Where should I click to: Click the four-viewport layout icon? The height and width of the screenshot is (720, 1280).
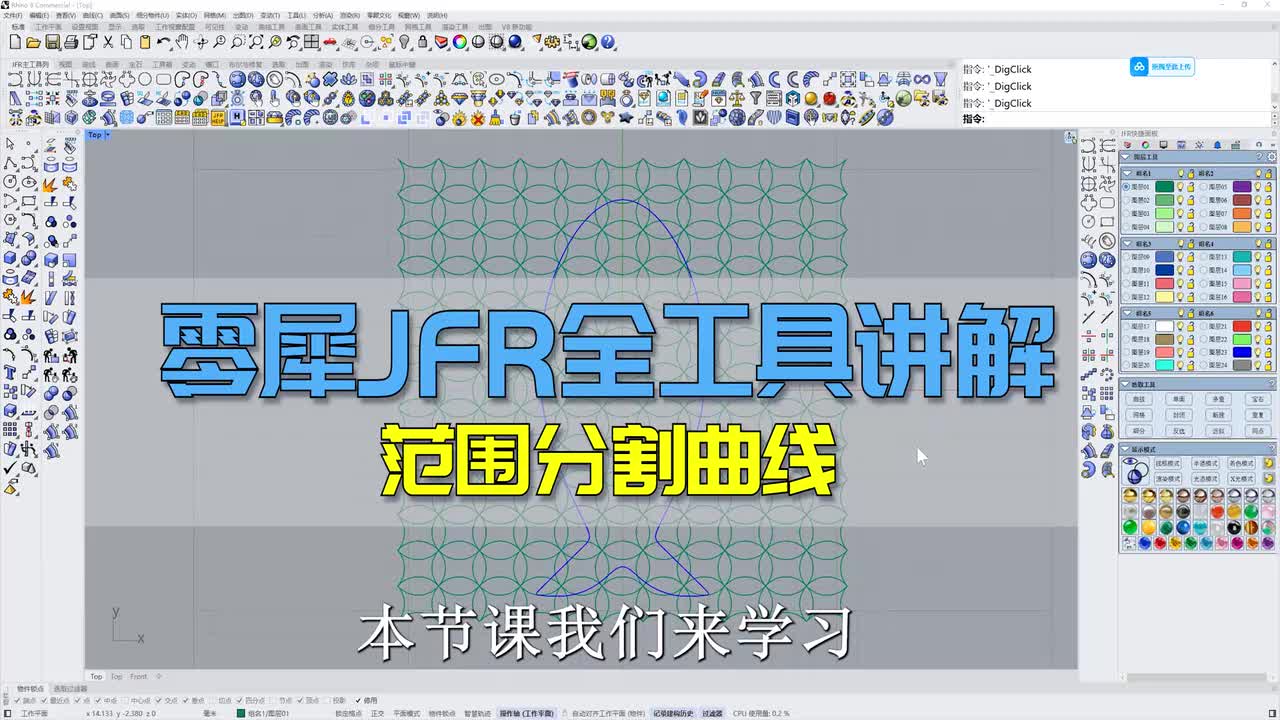pos(312,42)
